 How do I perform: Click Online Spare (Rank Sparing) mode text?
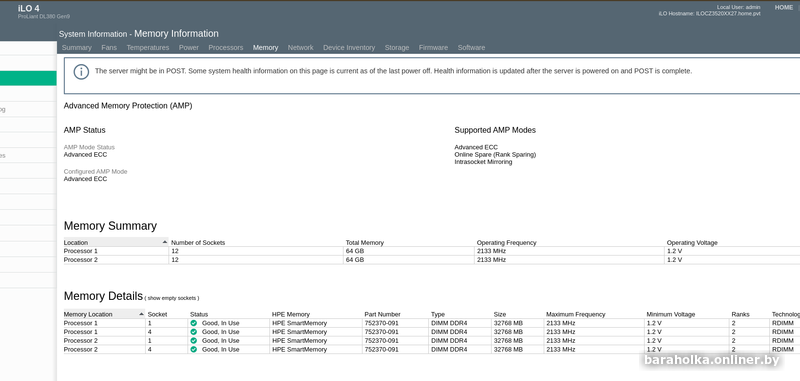(x=495, y=155)
